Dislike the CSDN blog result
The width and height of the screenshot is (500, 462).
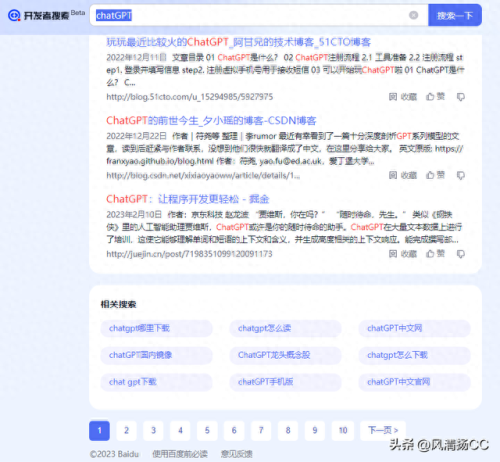coord(461,175)
